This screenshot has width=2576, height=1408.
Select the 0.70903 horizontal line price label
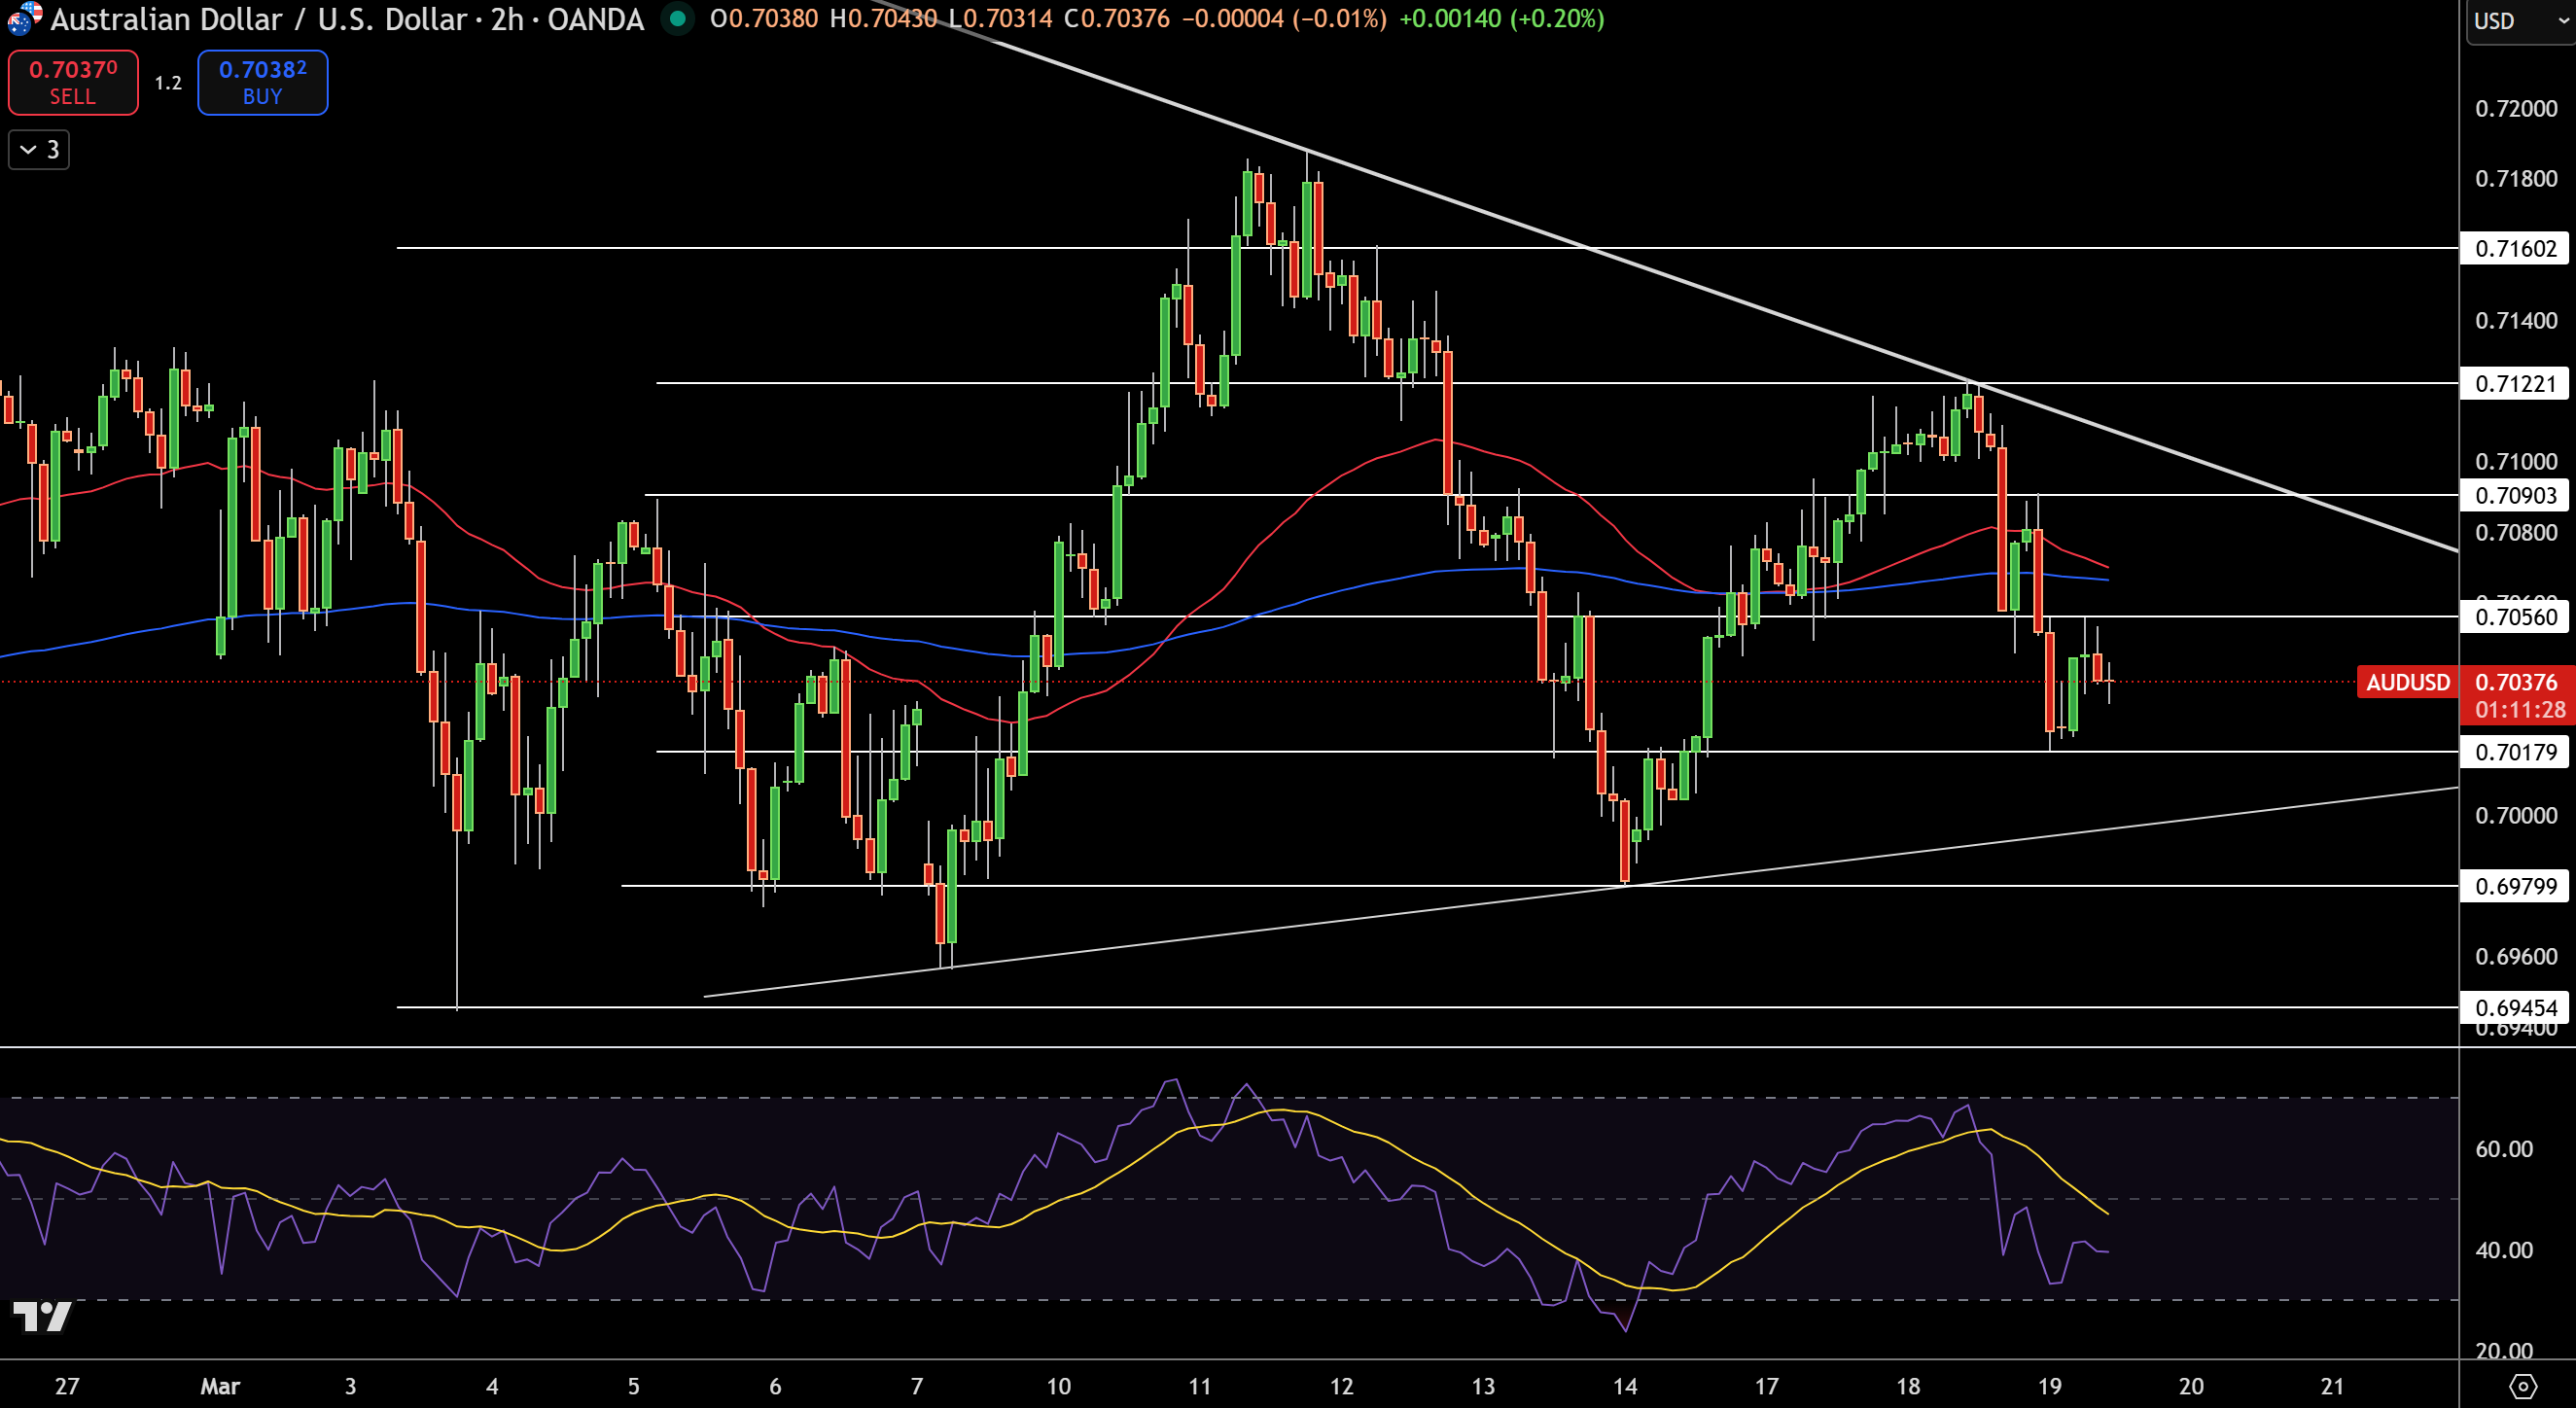[x=2515, y=495]
